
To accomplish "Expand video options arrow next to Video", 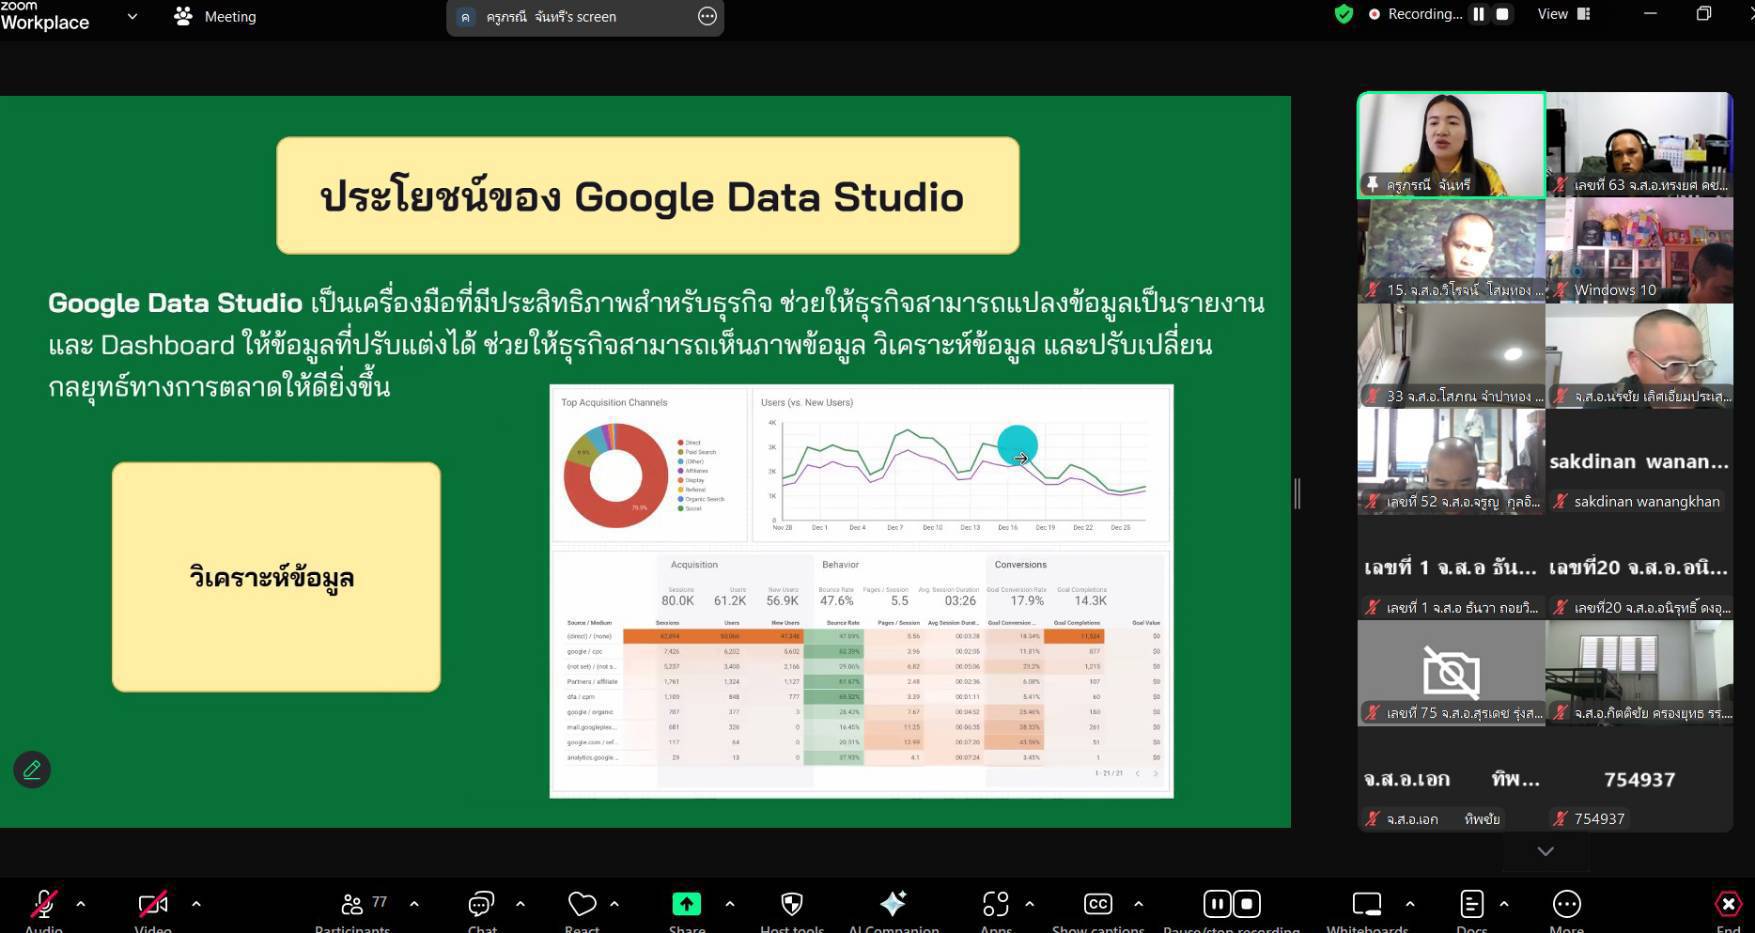I will [x=196, y=904].
